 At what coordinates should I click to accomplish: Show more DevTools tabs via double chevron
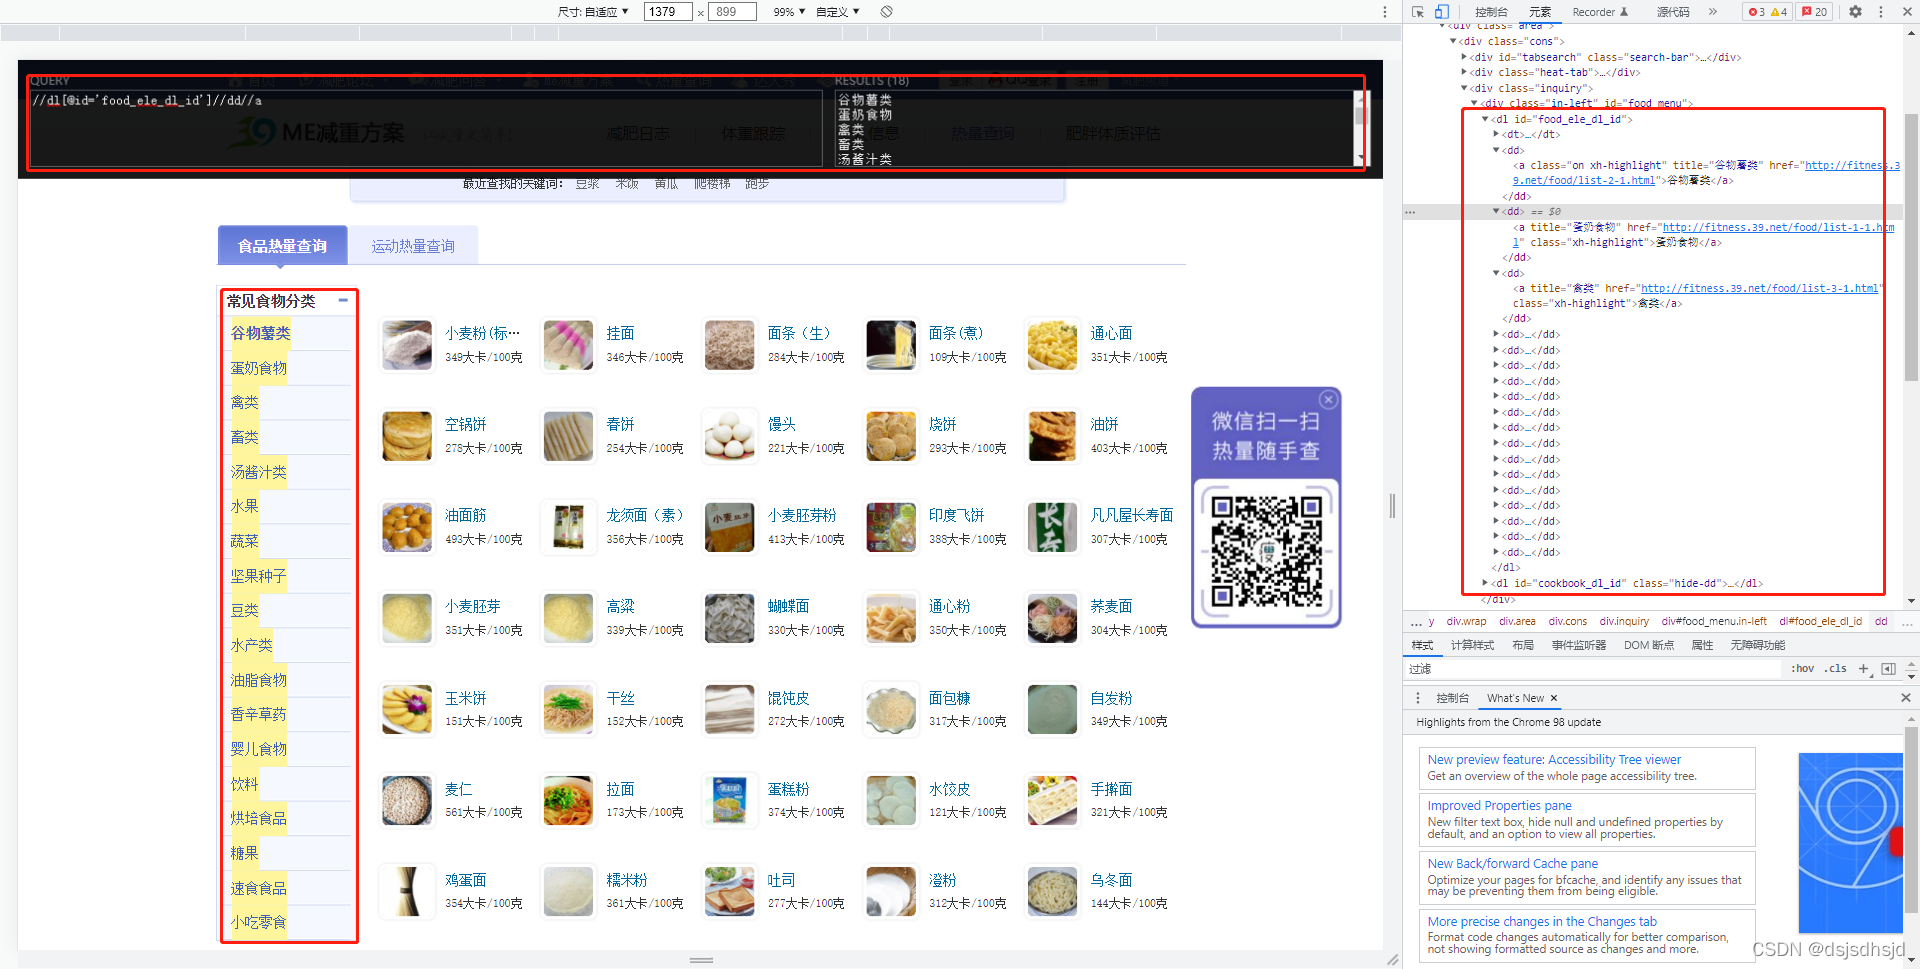coord(1713,12)
